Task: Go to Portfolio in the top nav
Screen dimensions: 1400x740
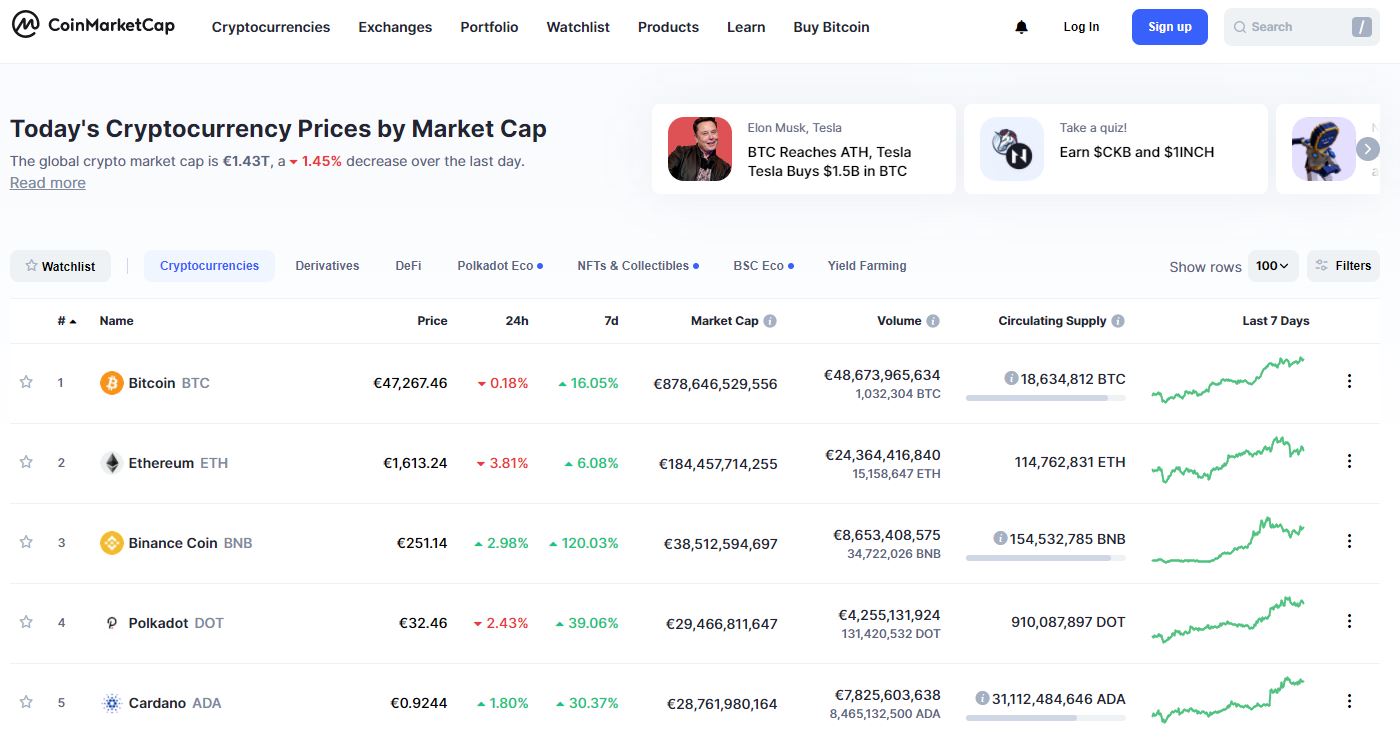Action: point(489,27)
